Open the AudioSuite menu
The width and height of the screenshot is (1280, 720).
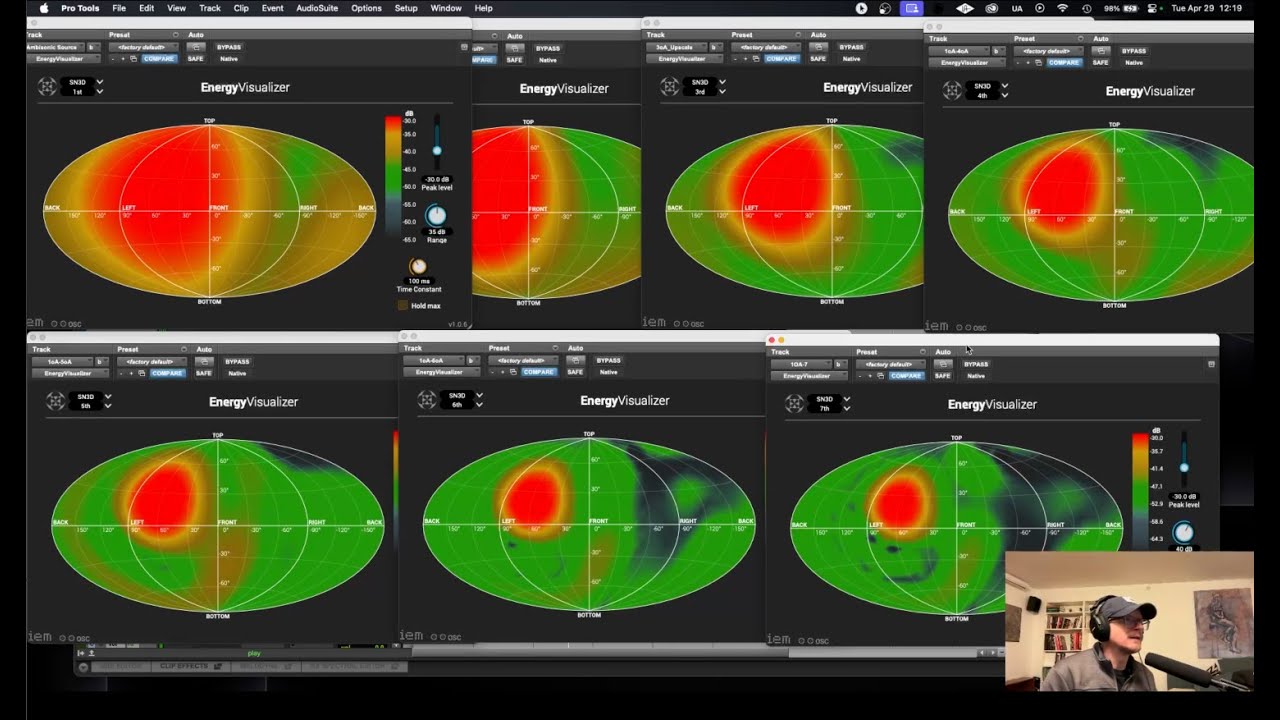click(x=317, y=8)
